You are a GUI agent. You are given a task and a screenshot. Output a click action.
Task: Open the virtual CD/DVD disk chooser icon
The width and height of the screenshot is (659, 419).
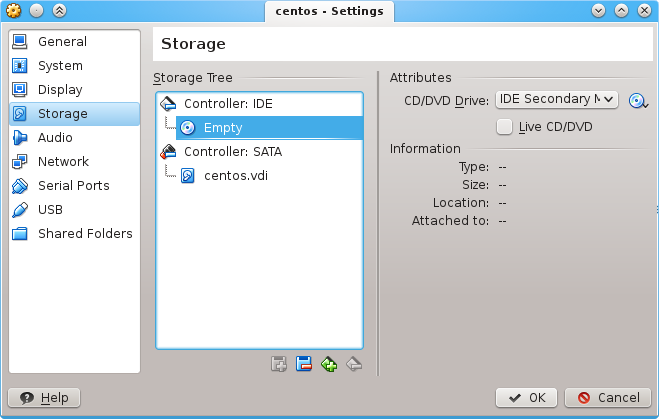(638, 101)
